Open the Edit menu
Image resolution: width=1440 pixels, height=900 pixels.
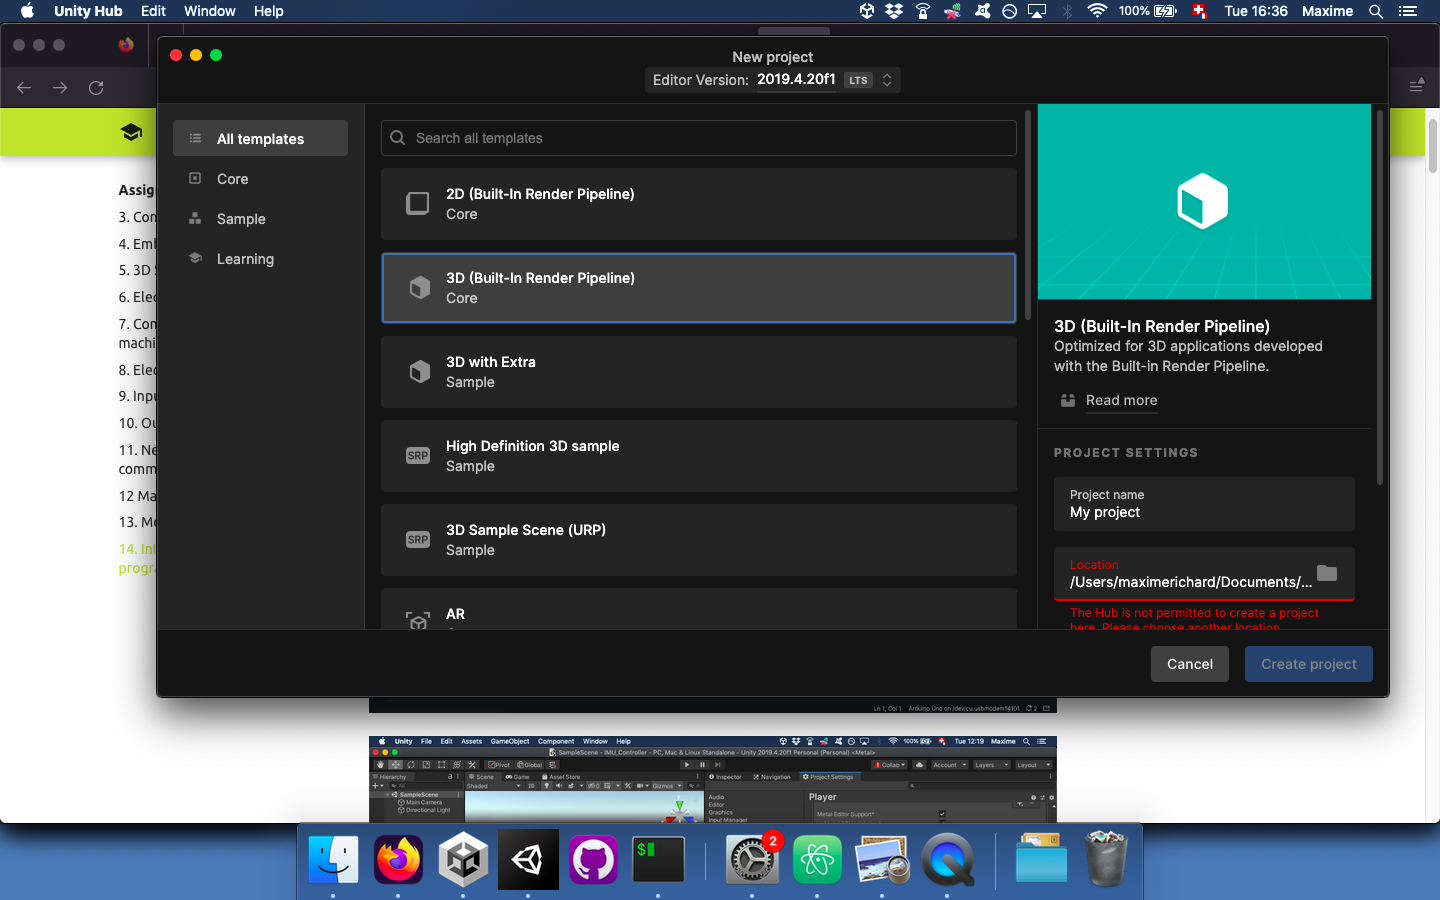(153, 11)
